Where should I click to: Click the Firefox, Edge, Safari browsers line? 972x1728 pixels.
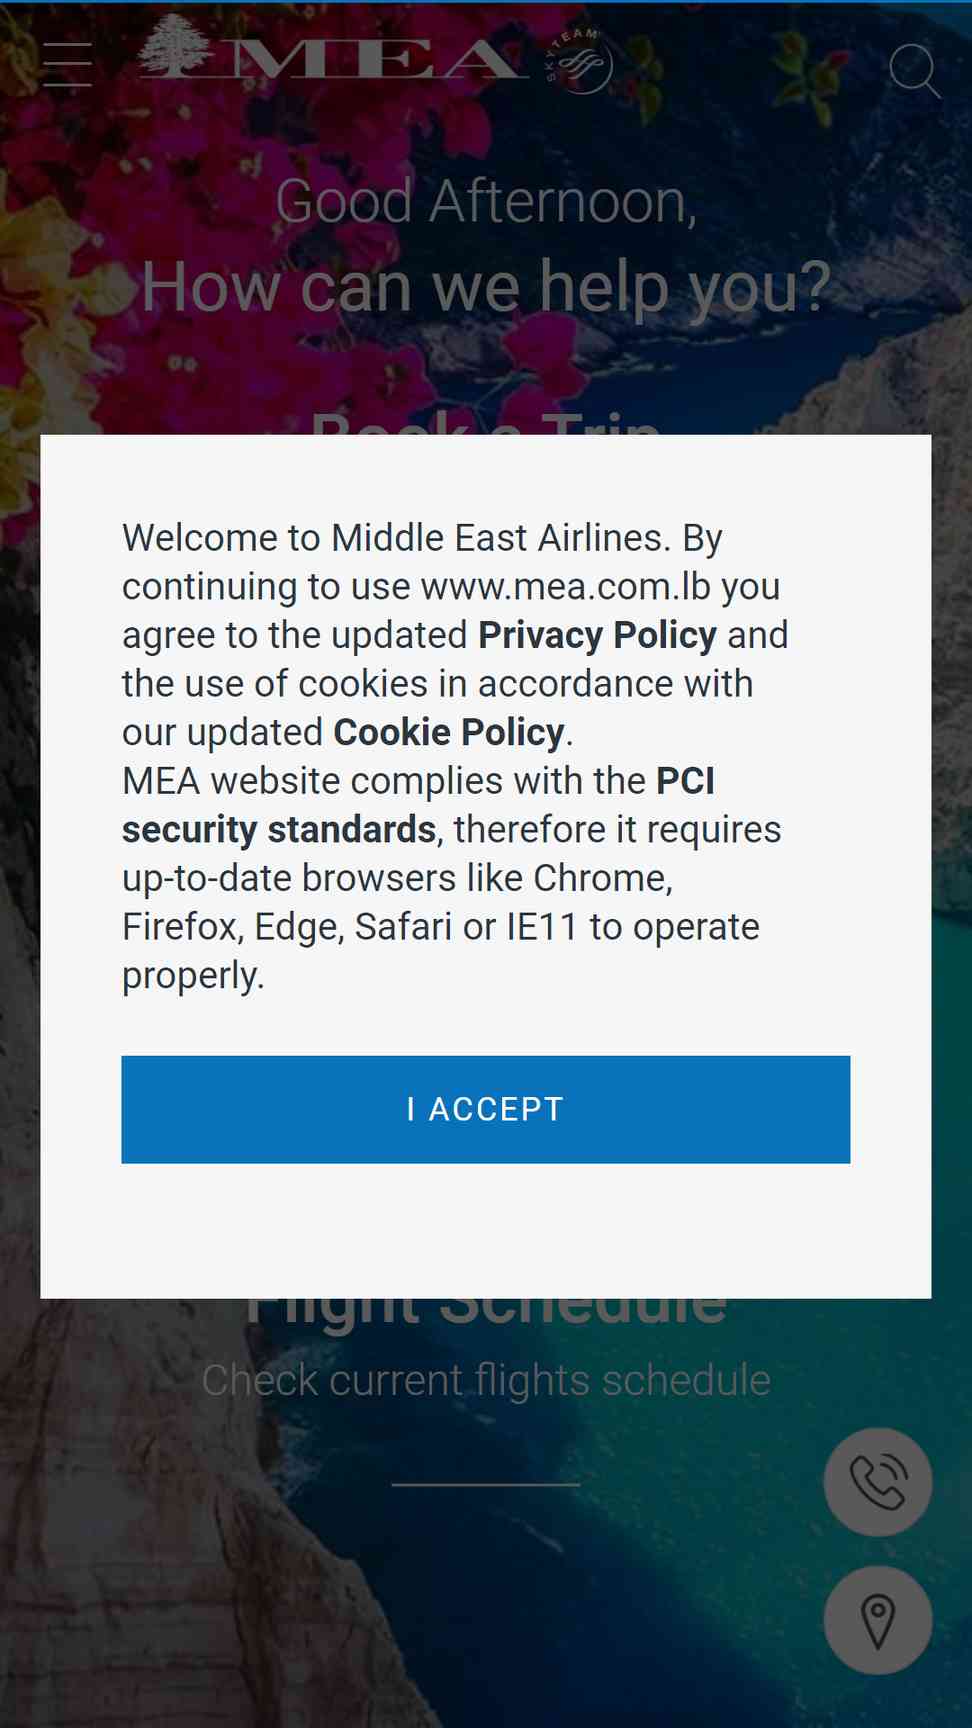tap(441, 927)
